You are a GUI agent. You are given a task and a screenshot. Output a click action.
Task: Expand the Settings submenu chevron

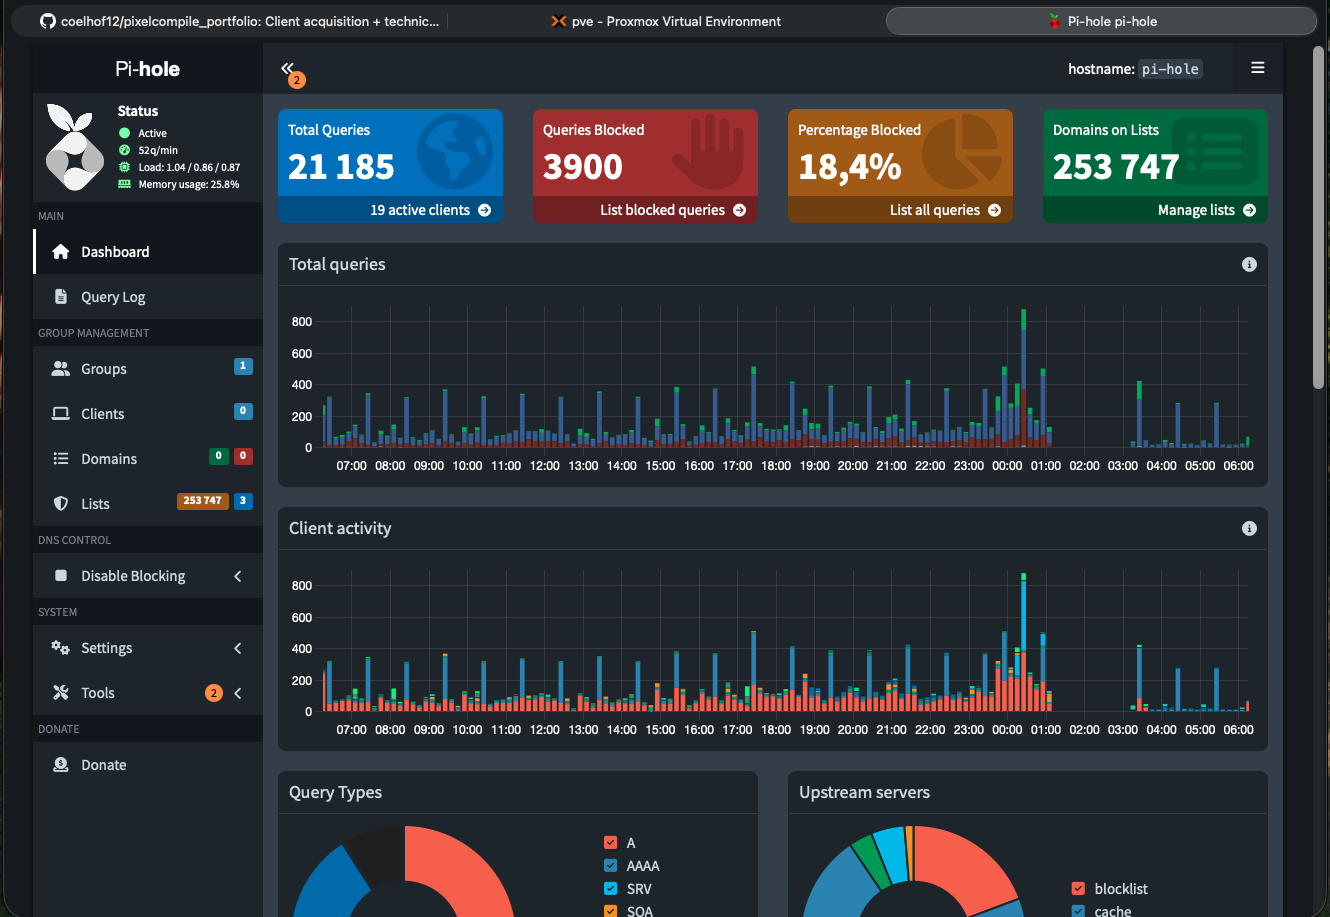click(x=238, y=648)
